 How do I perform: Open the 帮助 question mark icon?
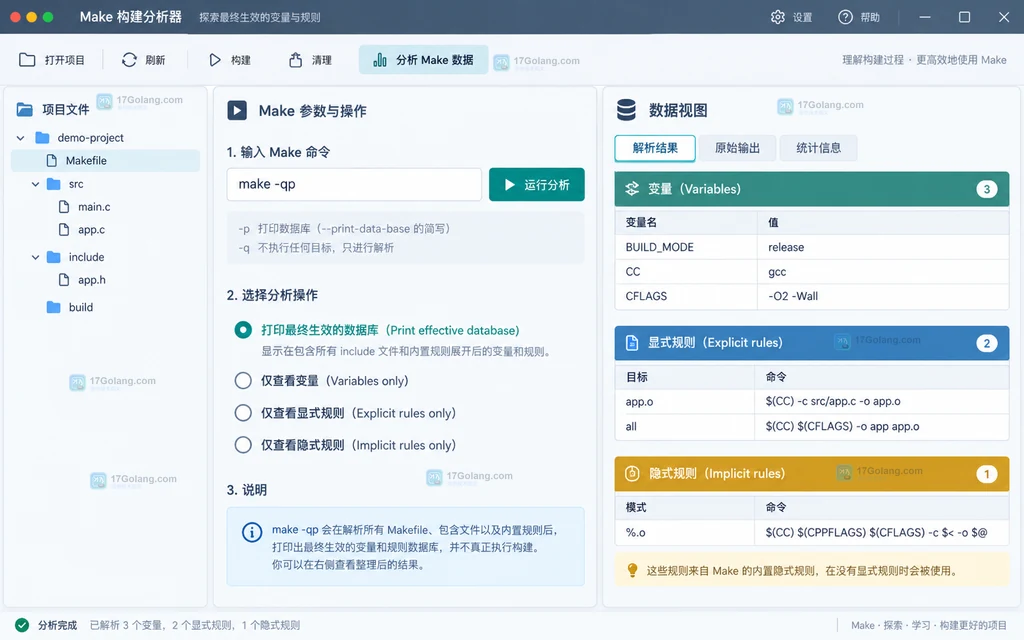[845, 17]
